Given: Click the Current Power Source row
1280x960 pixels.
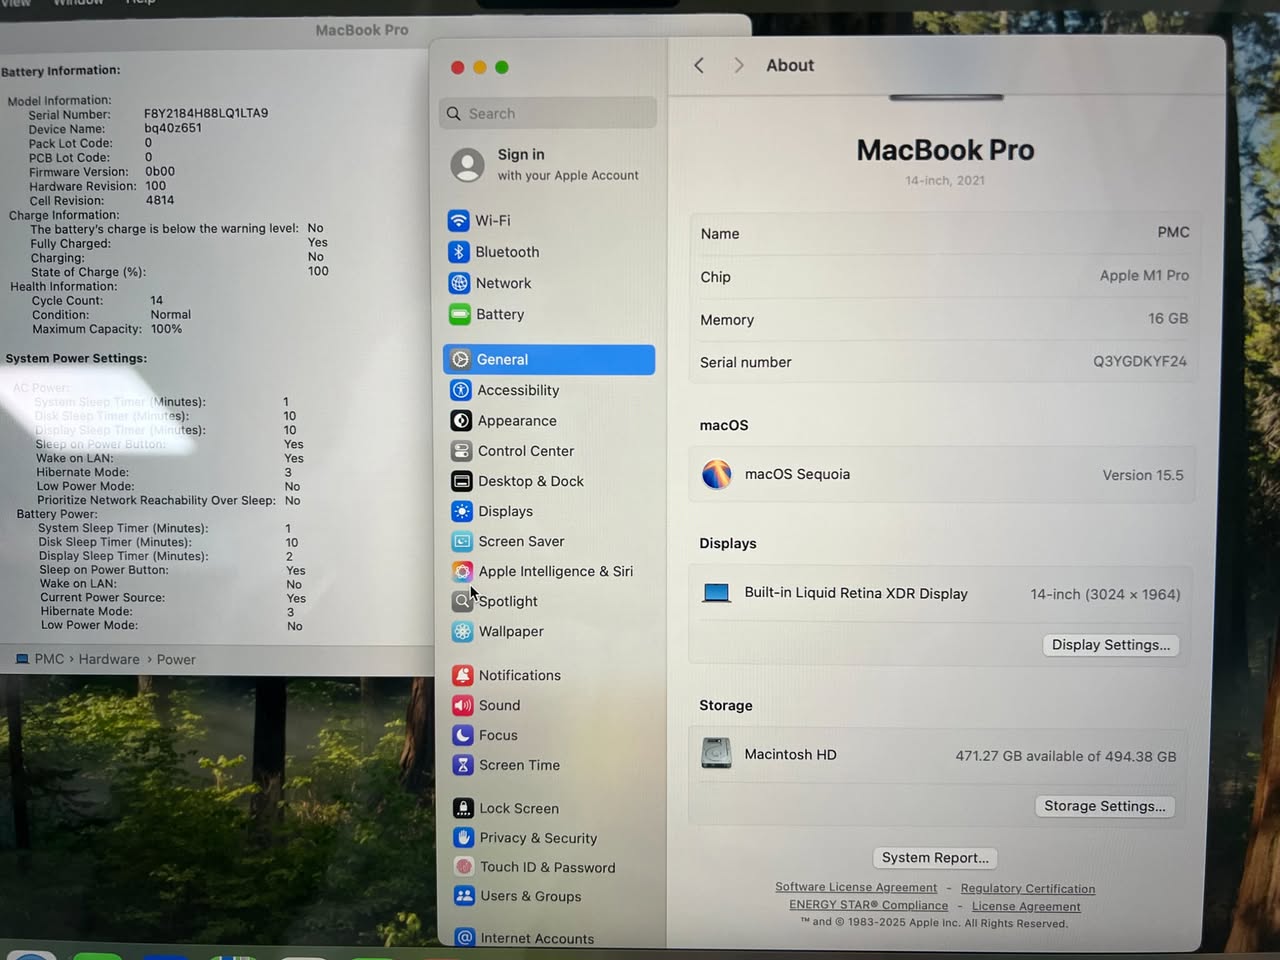Looking at the screenshot, I should 173,598.
